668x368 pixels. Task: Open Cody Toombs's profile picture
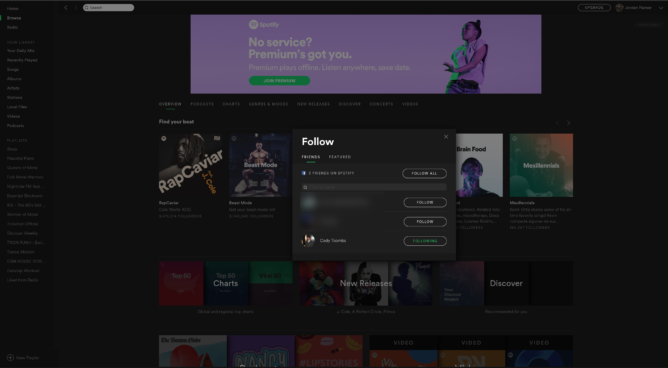(x=308, y=241)
